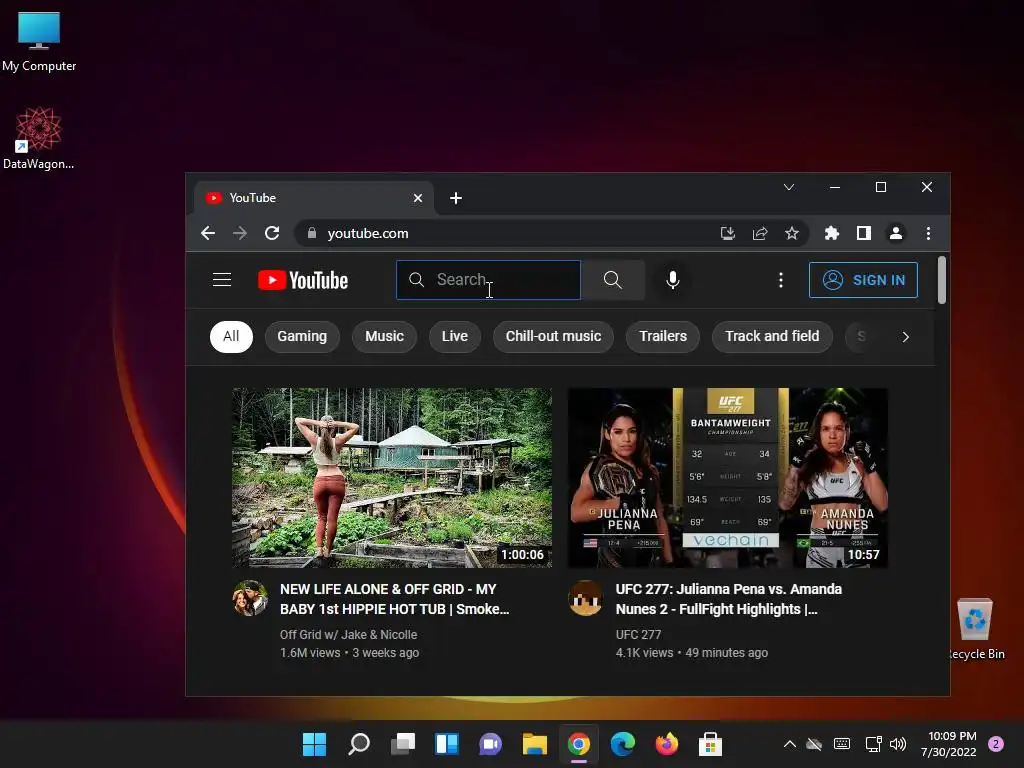Click the install app icon in address bar

click(728, 233)
